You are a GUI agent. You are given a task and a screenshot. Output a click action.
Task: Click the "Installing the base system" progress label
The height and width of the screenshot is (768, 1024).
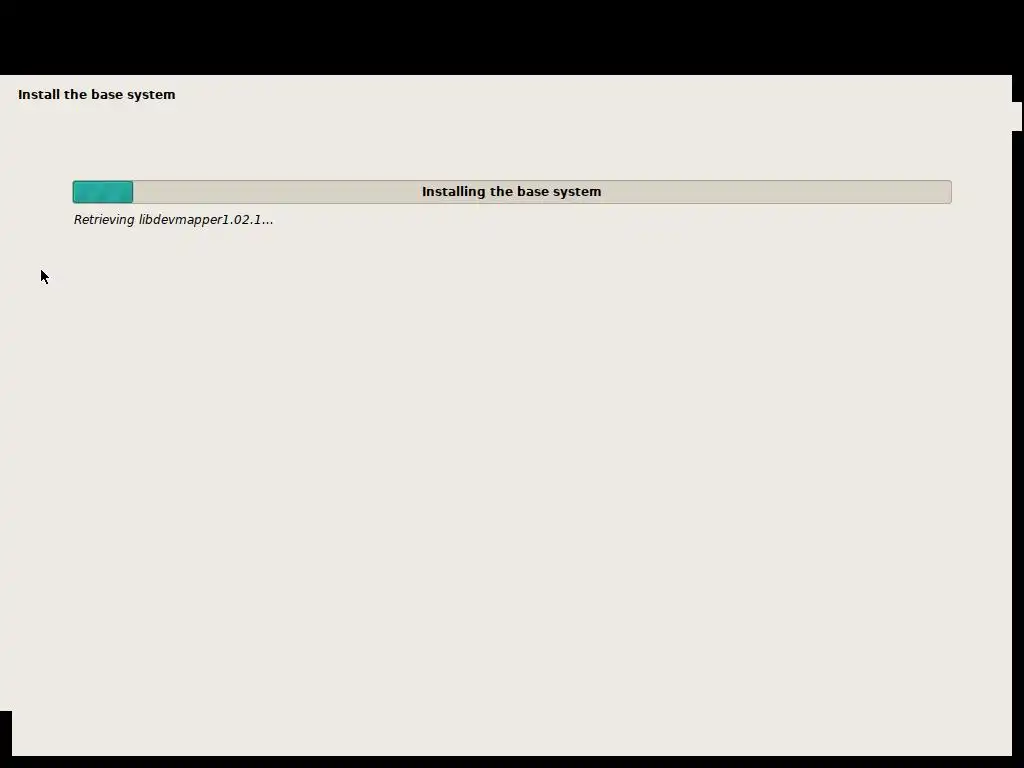[511, 192]
